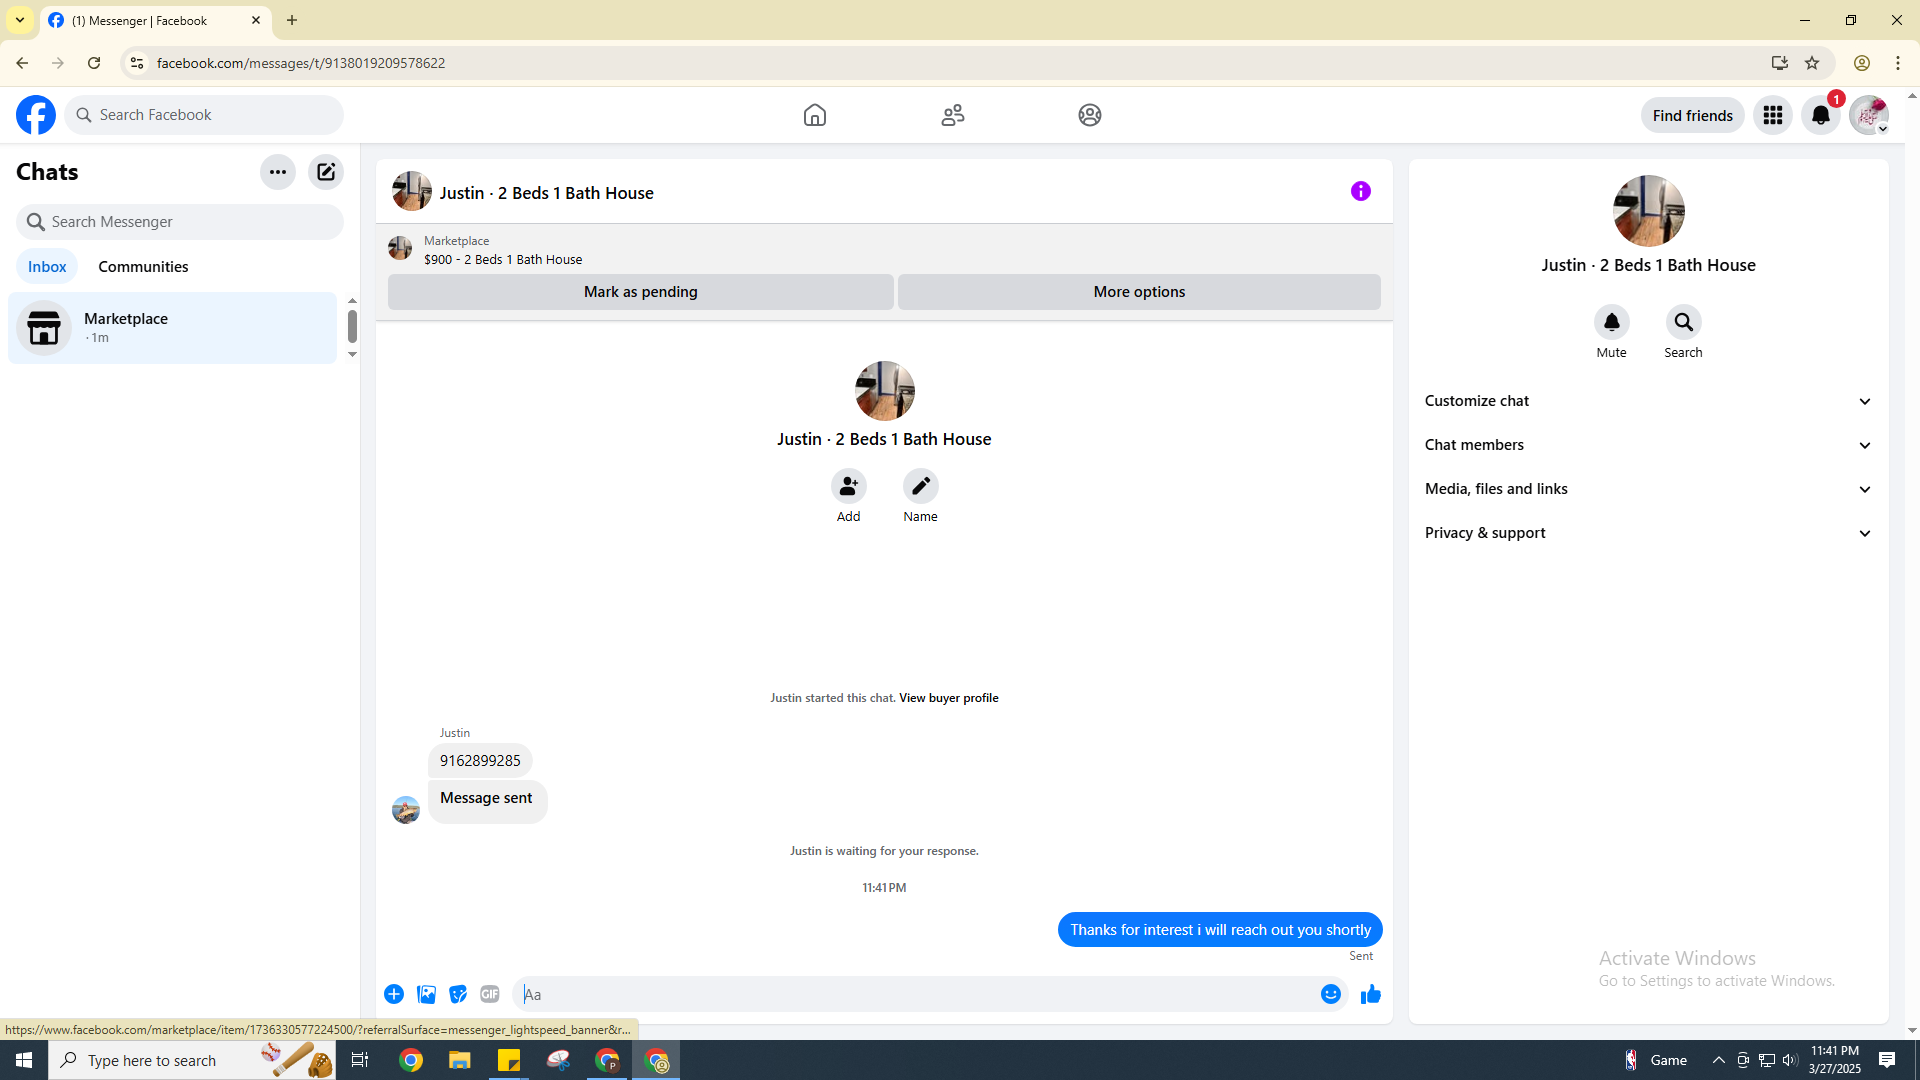Open the View buyer profile link
The height and width of the screenshot is (1080, 1920).
(949, 698)
